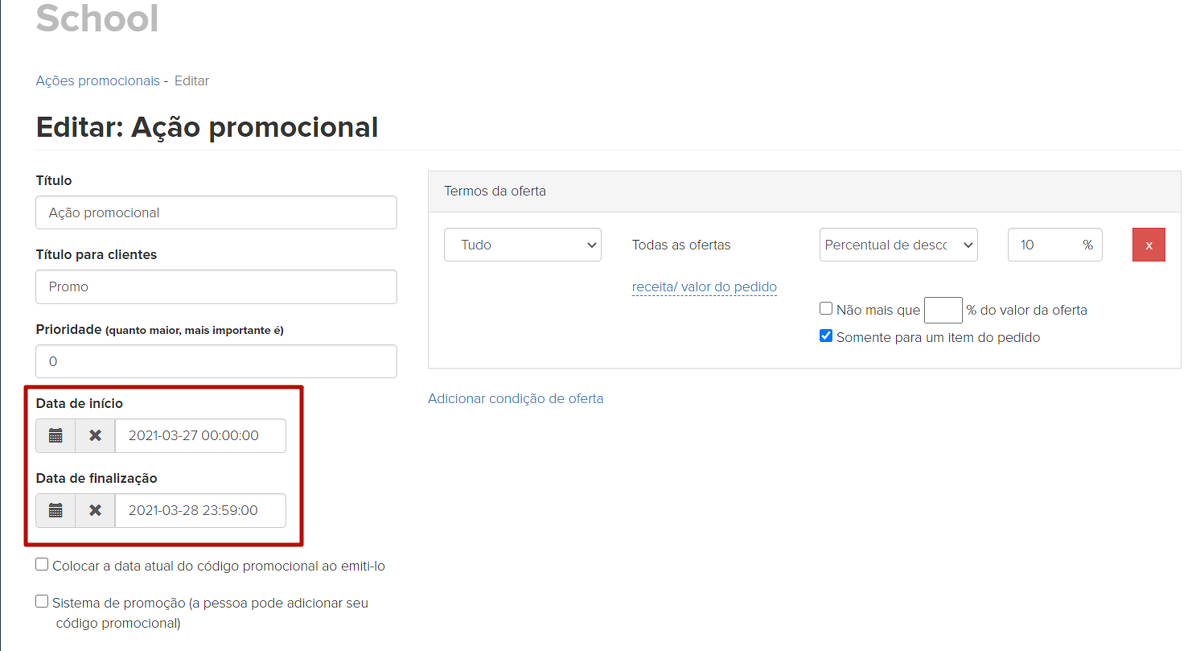Uncheck 'Somente para um item do pedido'
1200x651 pixels.
click(x=826, y=336)
